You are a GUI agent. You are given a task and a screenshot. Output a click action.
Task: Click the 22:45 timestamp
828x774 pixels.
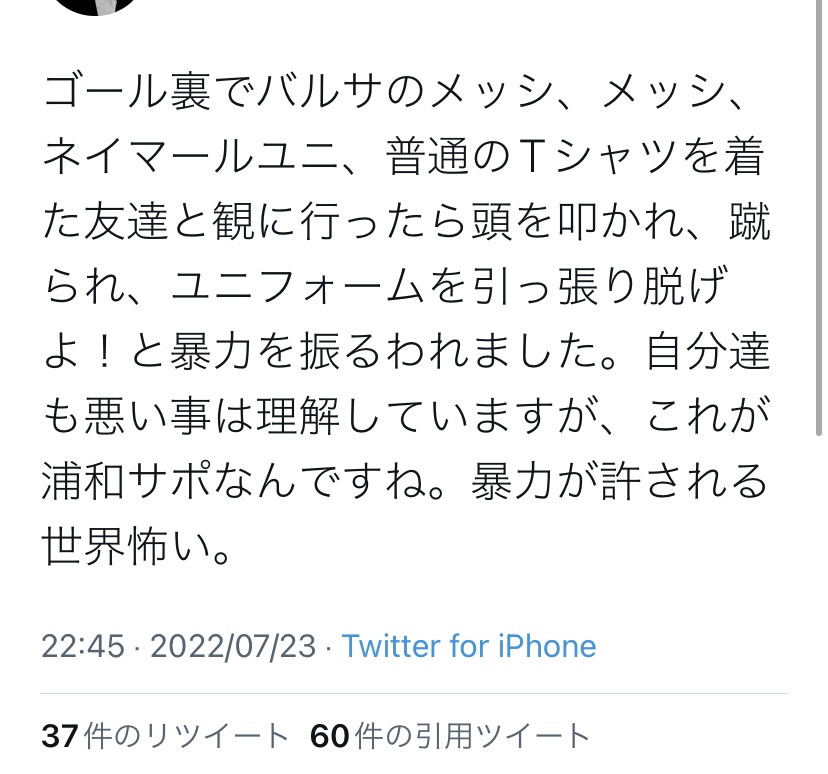(x=83, y=646)
